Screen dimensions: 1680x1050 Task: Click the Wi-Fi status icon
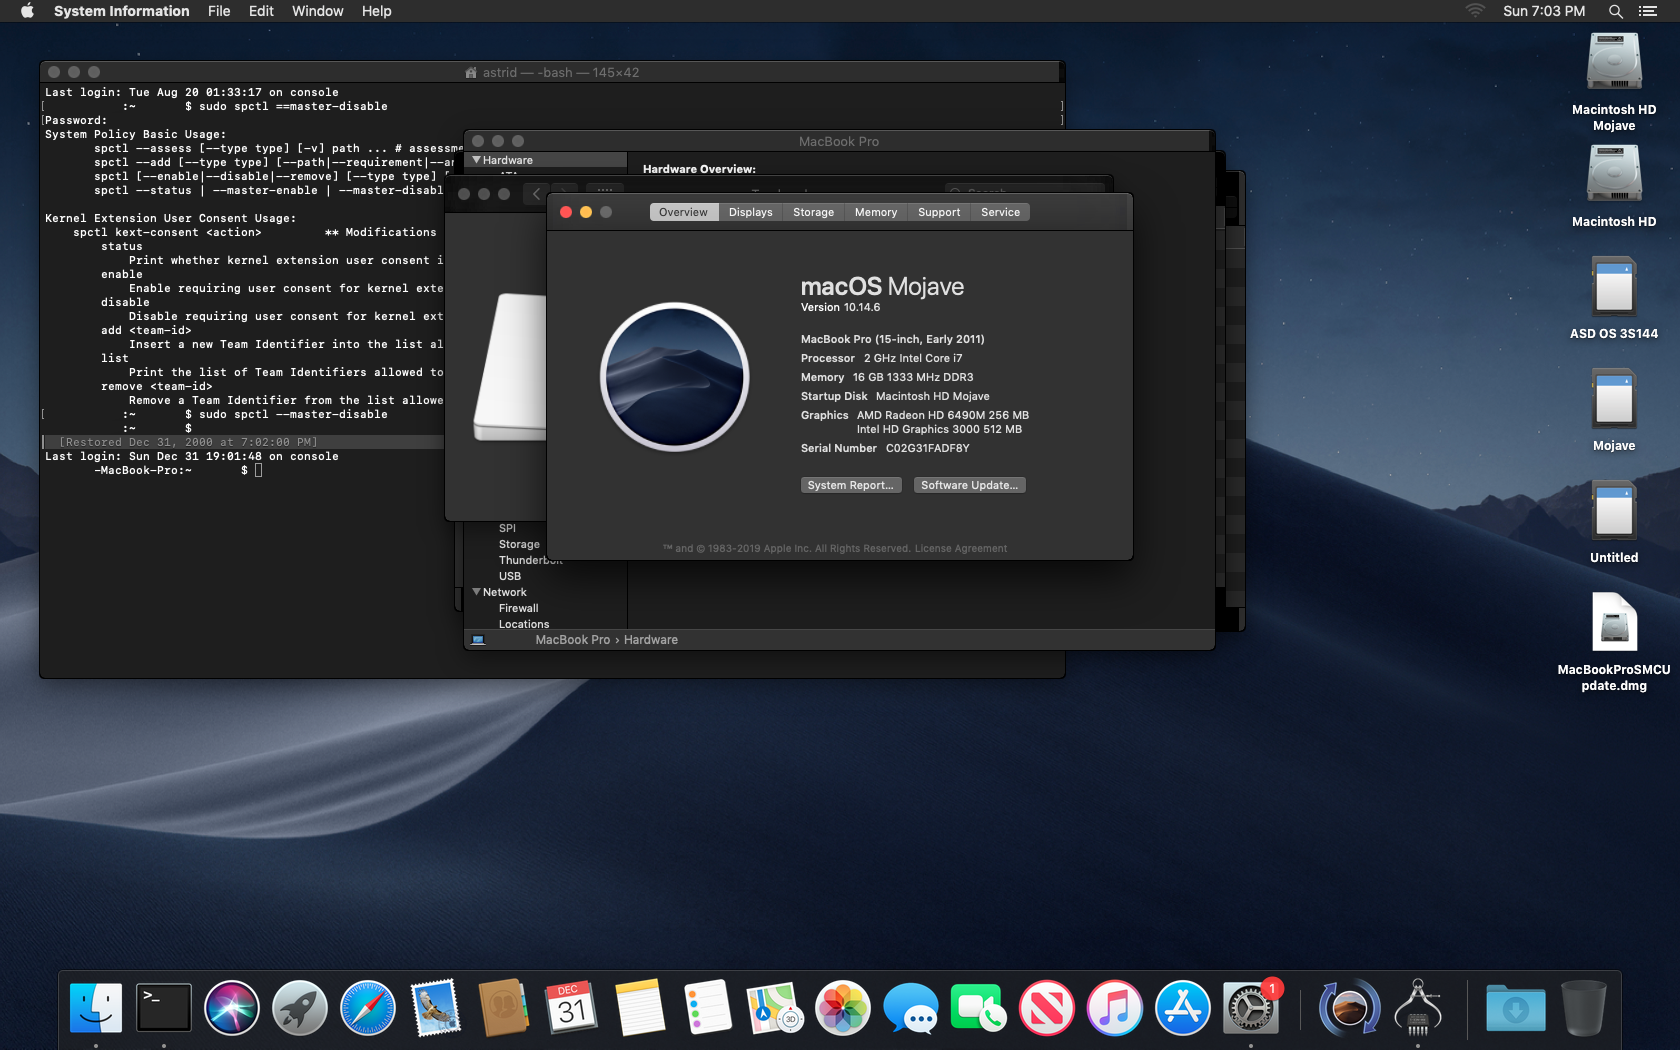coord(1475,11)
